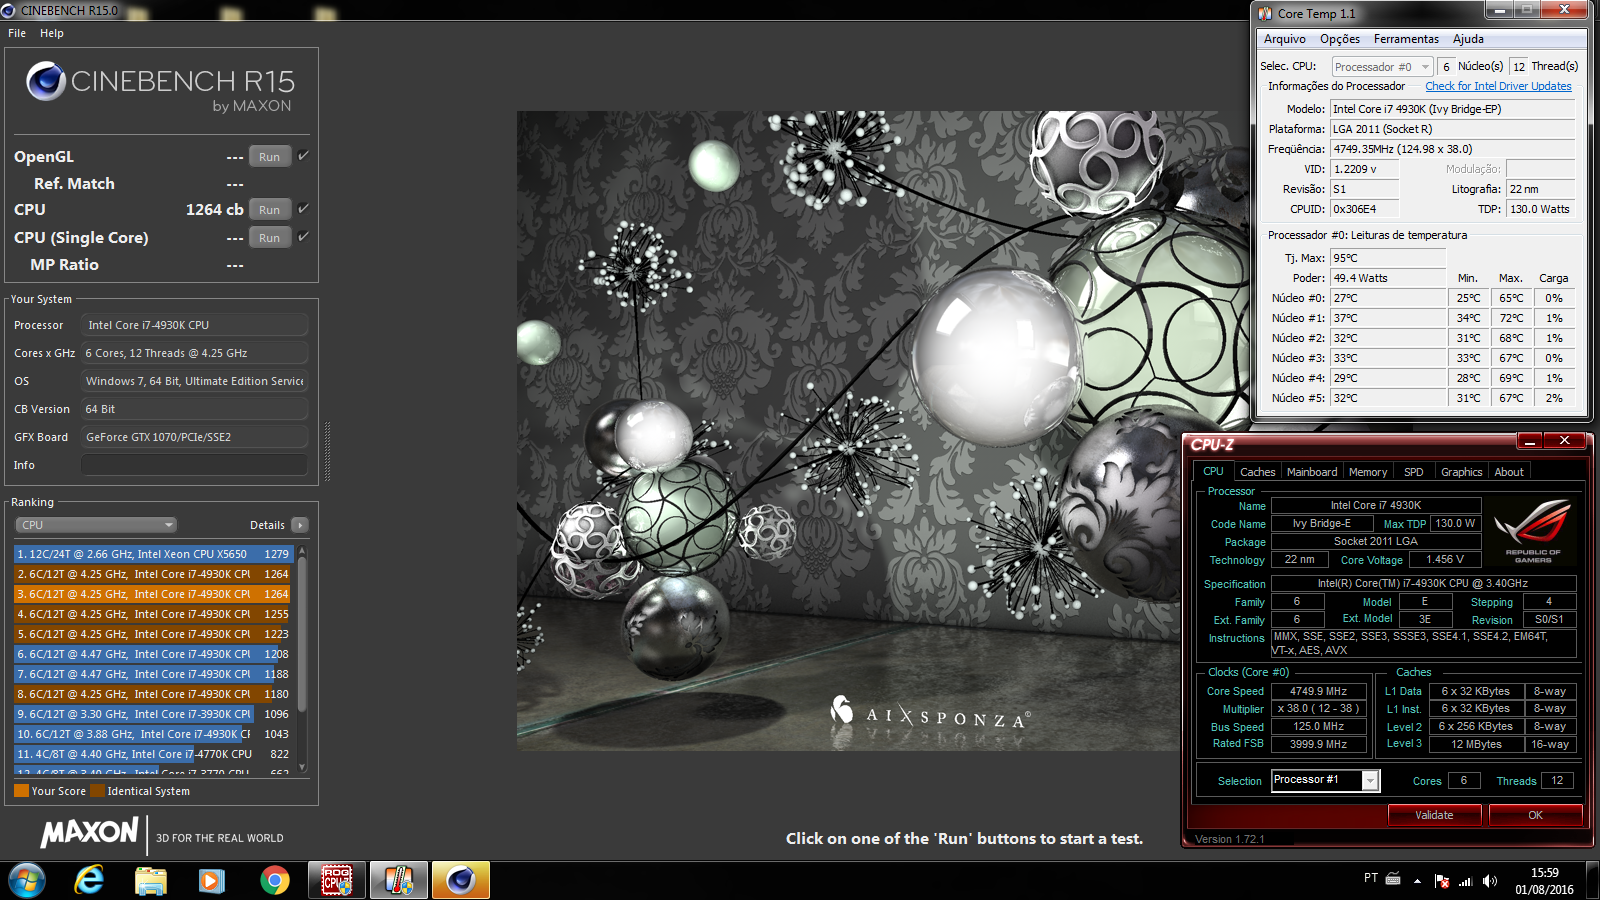Launch Google Chrome from the taskbar
Screen dimensions: 1600x900
tap(274, 880)
